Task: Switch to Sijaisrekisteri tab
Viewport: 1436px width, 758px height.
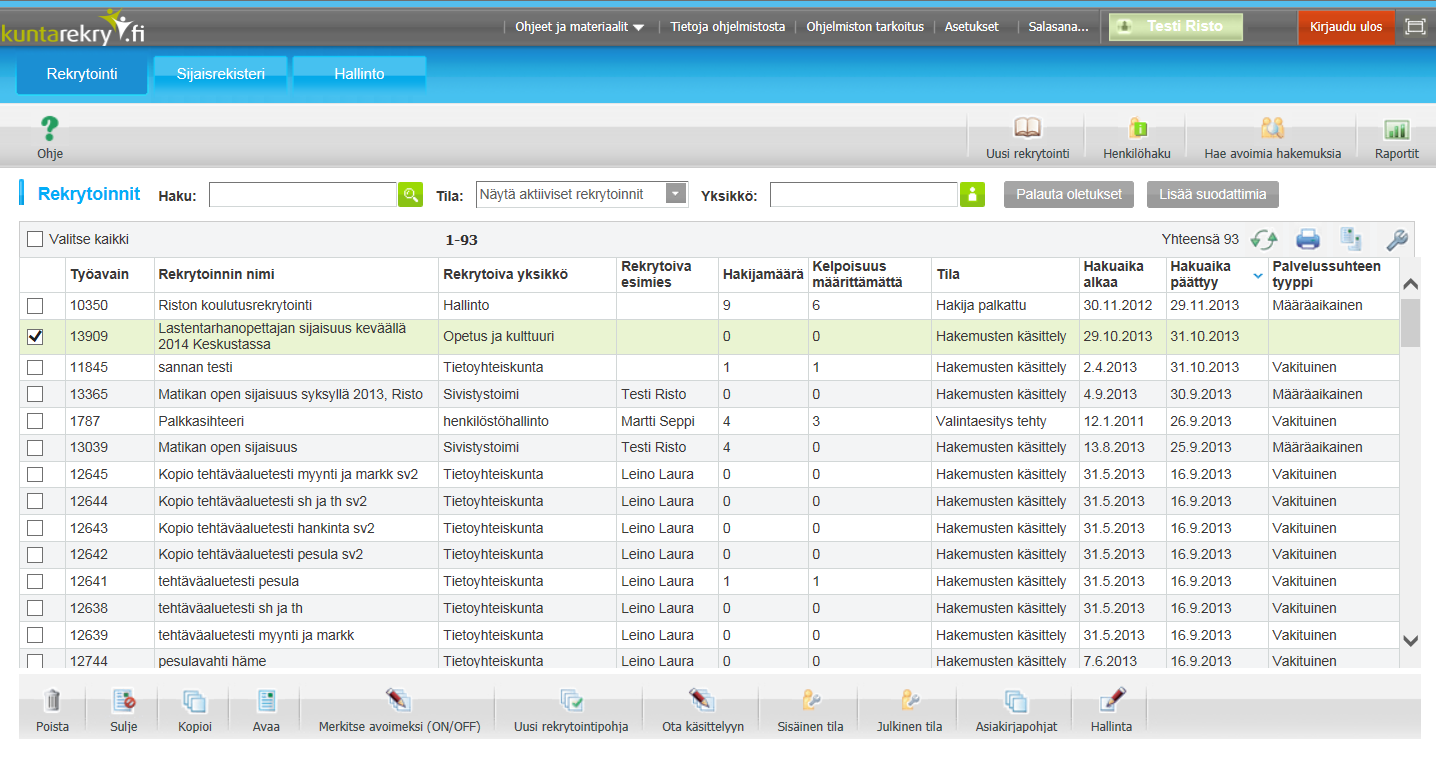Action: 221,74
